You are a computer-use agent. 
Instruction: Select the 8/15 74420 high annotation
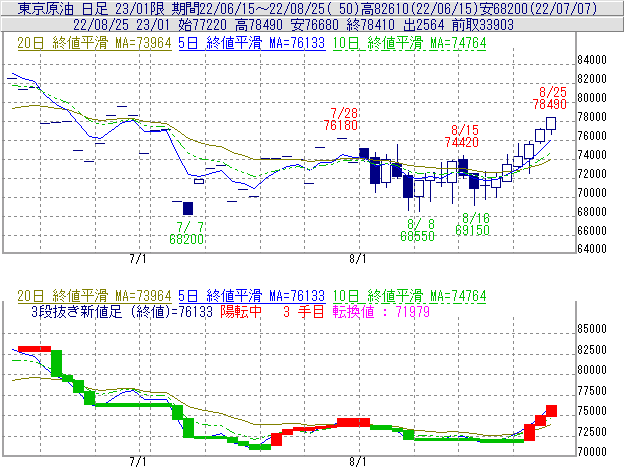(462, 136)
